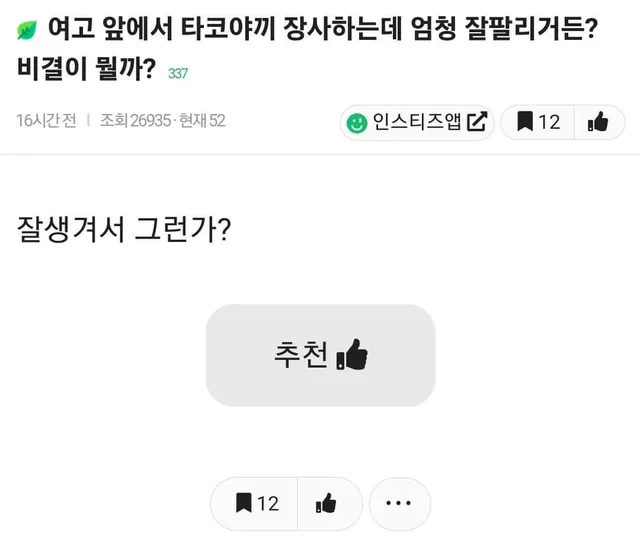Click the top bookmark icon

pyautogui.click(x=525, y=122)
